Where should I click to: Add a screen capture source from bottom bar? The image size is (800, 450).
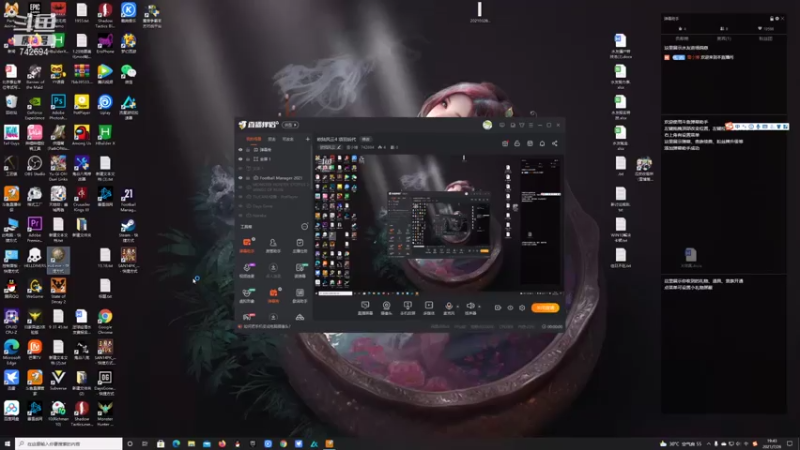pos(365,307)
